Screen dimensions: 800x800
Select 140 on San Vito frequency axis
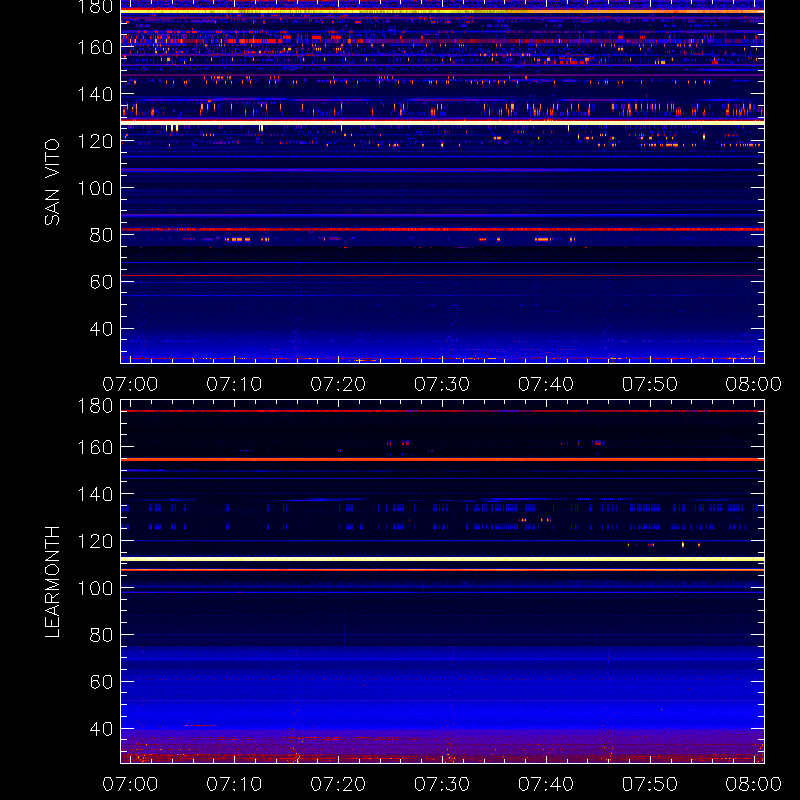click(x=95, y=94)
